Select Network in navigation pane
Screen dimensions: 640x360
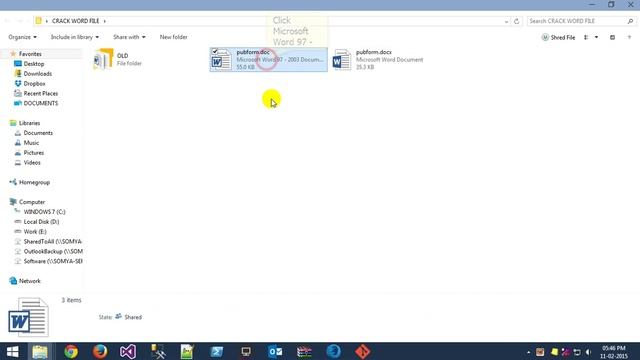coord(29,281)
